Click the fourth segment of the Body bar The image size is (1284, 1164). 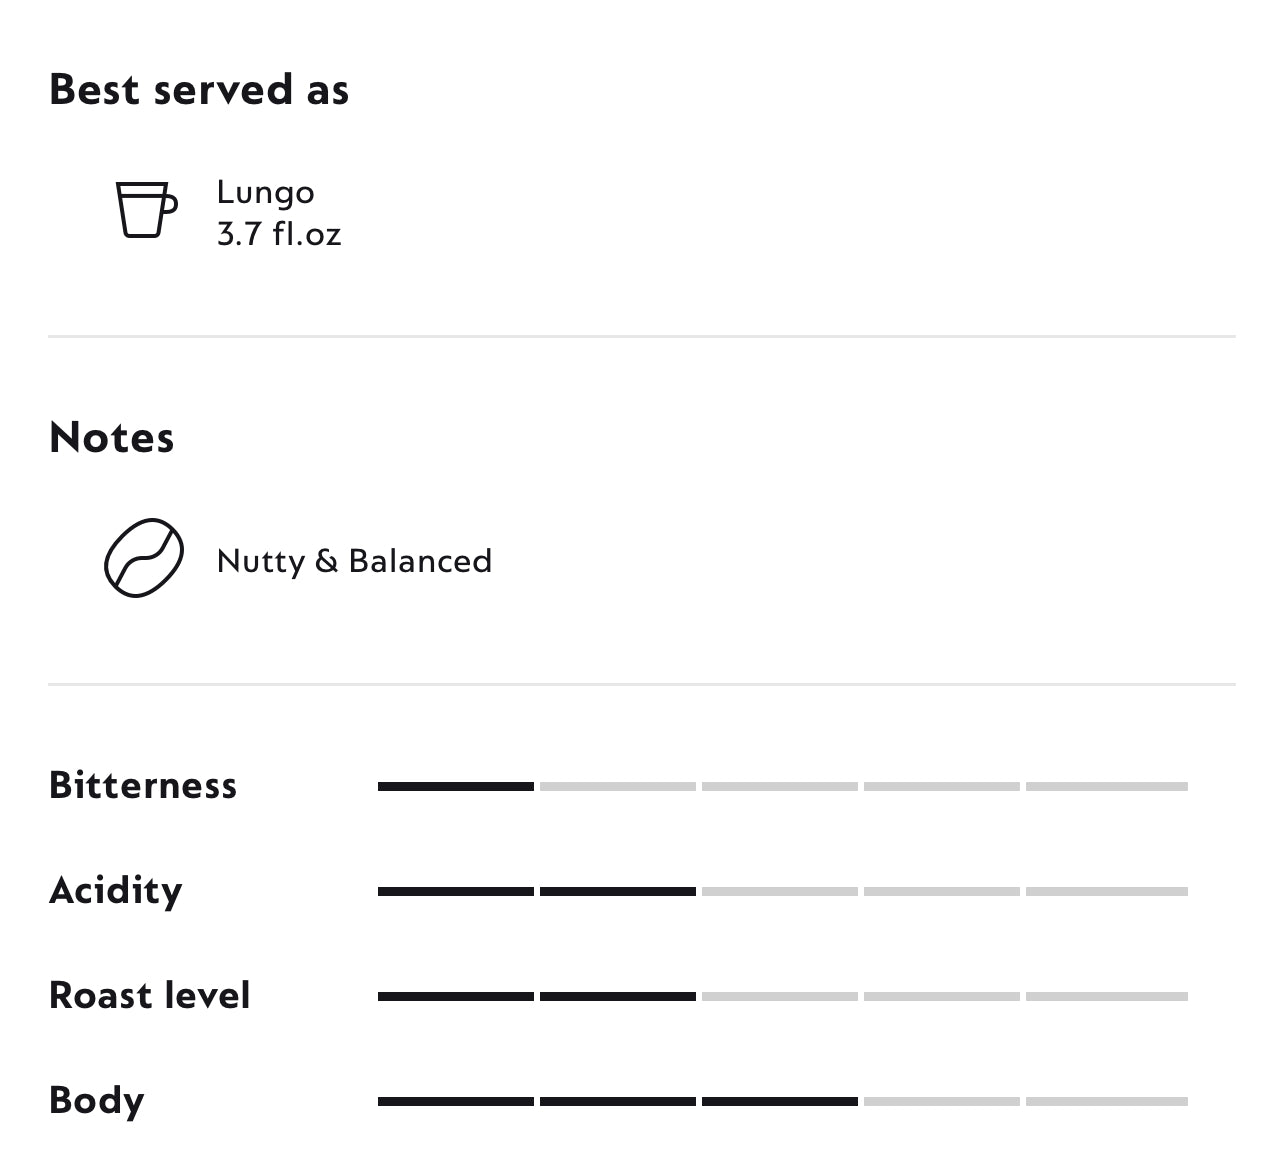(x=942, y=1101)
